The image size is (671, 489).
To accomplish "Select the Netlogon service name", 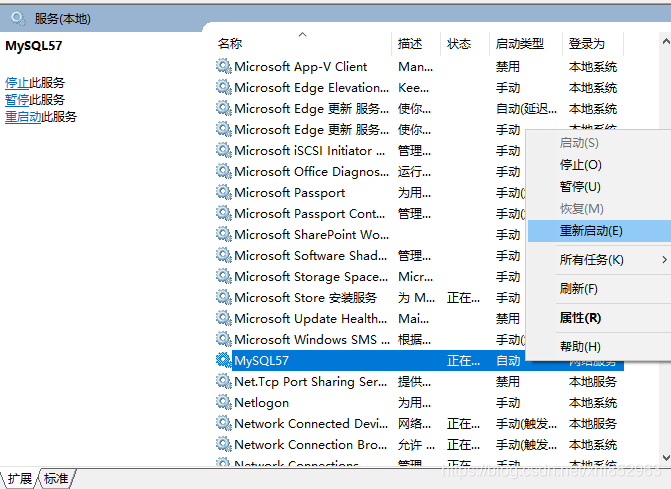I will pos(261,402).
